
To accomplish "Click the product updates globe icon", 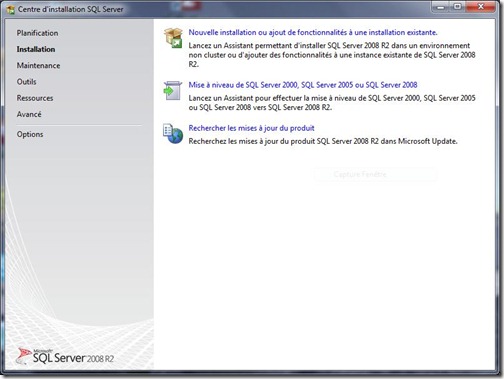I will pos(173,134).
